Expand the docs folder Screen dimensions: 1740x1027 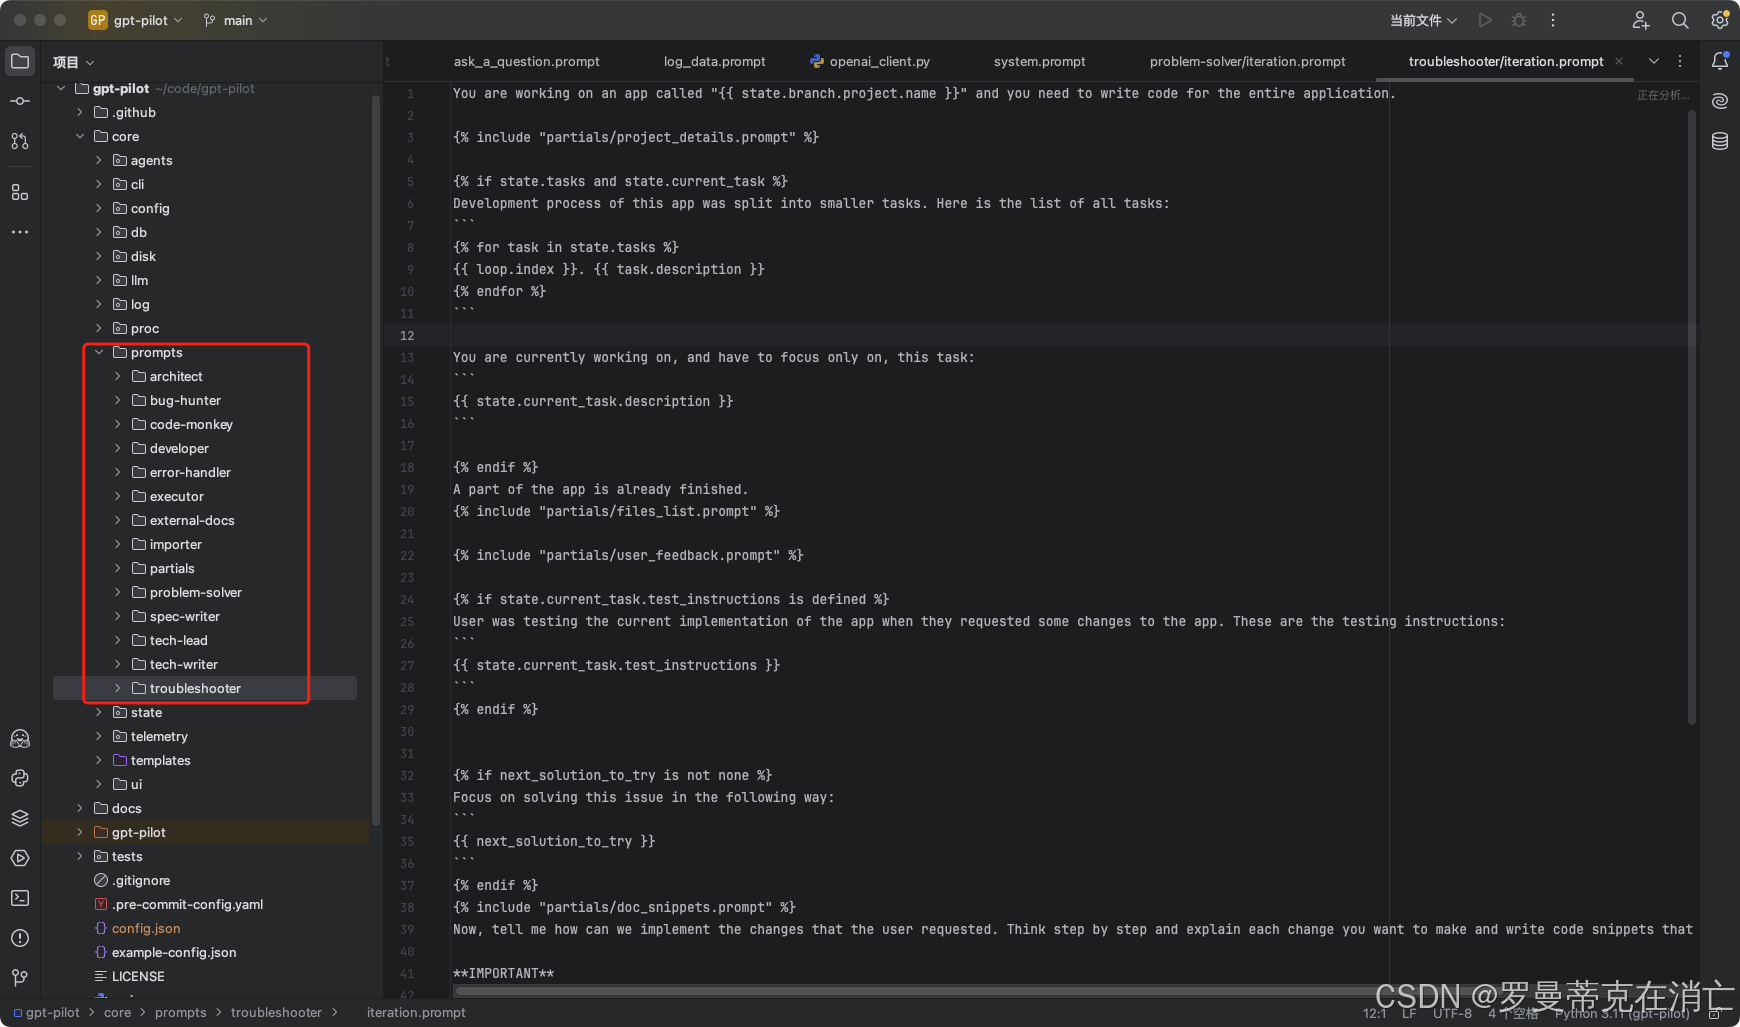click(x=80, y=808)
